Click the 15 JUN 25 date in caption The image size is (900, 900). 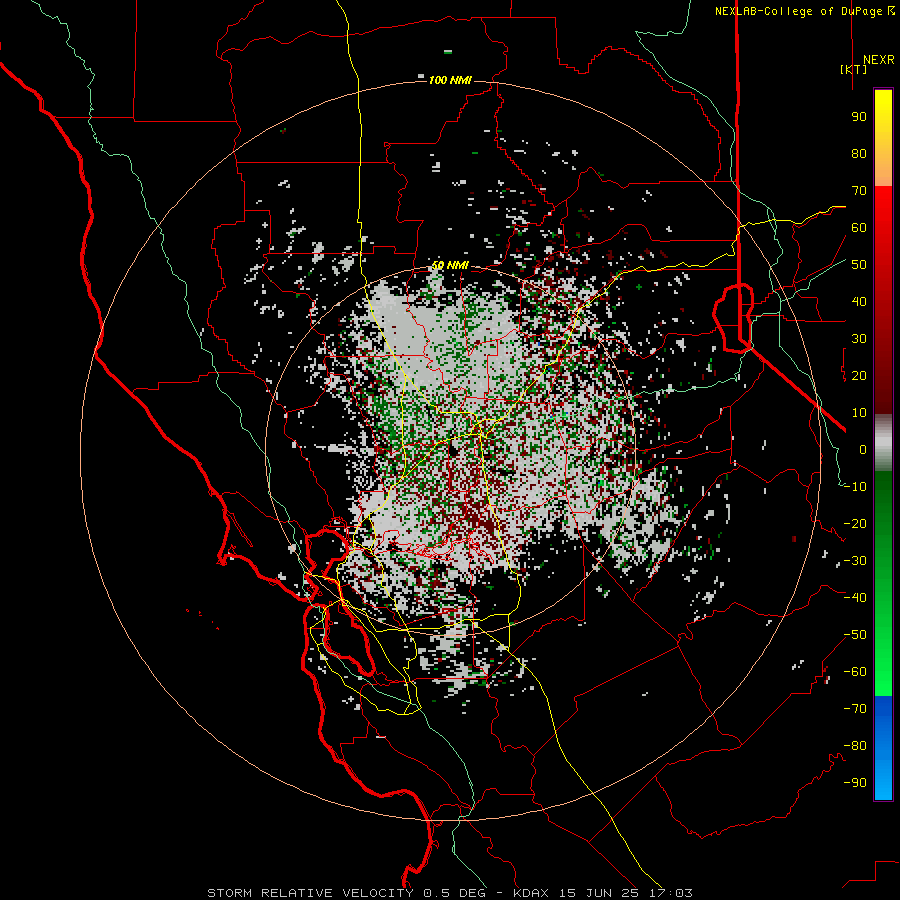[600, 893]
